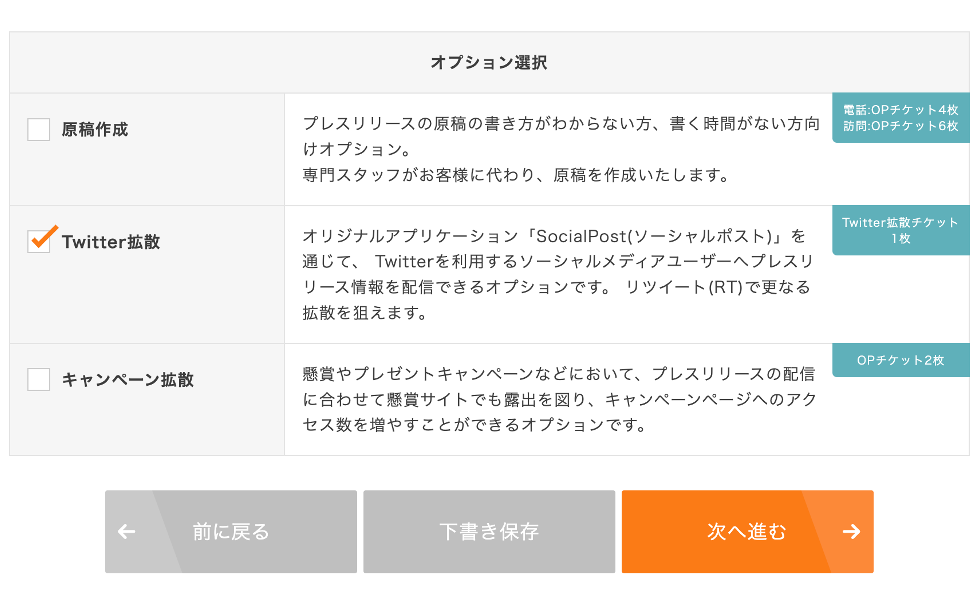This screenshot has width=979, height=591.
Task: Click the OPチケット2枚 badge
Action: tap(900, 360)
